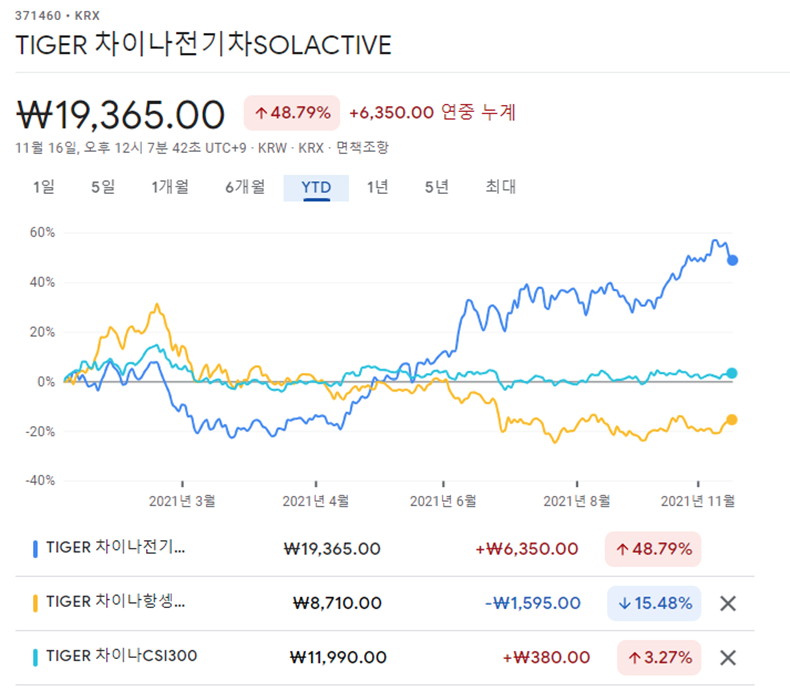This screenshot has width=790, height=691.
Task: Click the teal color bar beside TIGER 차이나CSI300
Action: (x=35, y=658)
